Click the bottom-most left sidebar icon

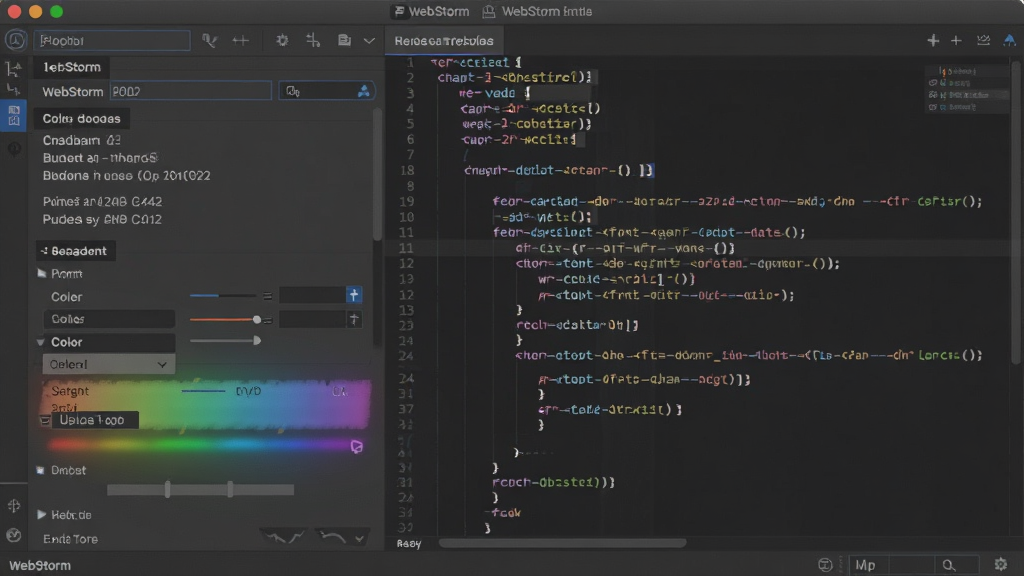(14, 536)
